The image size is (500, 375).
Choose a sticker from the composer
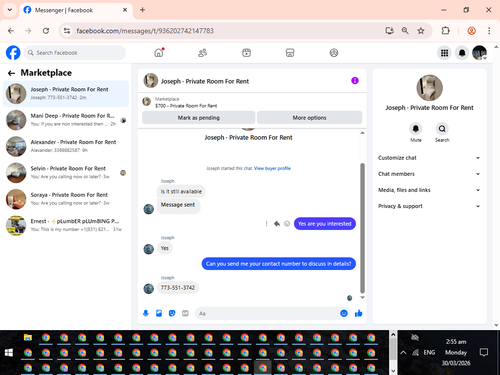click(x=172, y=313)
